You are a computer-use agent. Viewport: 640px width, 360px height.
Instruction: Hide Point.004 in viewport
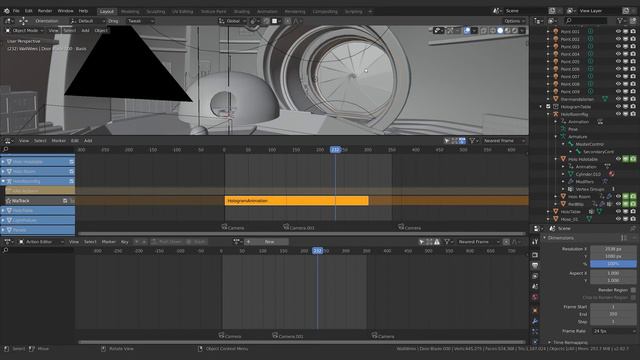pyautogui.click(x=618, y=54)
